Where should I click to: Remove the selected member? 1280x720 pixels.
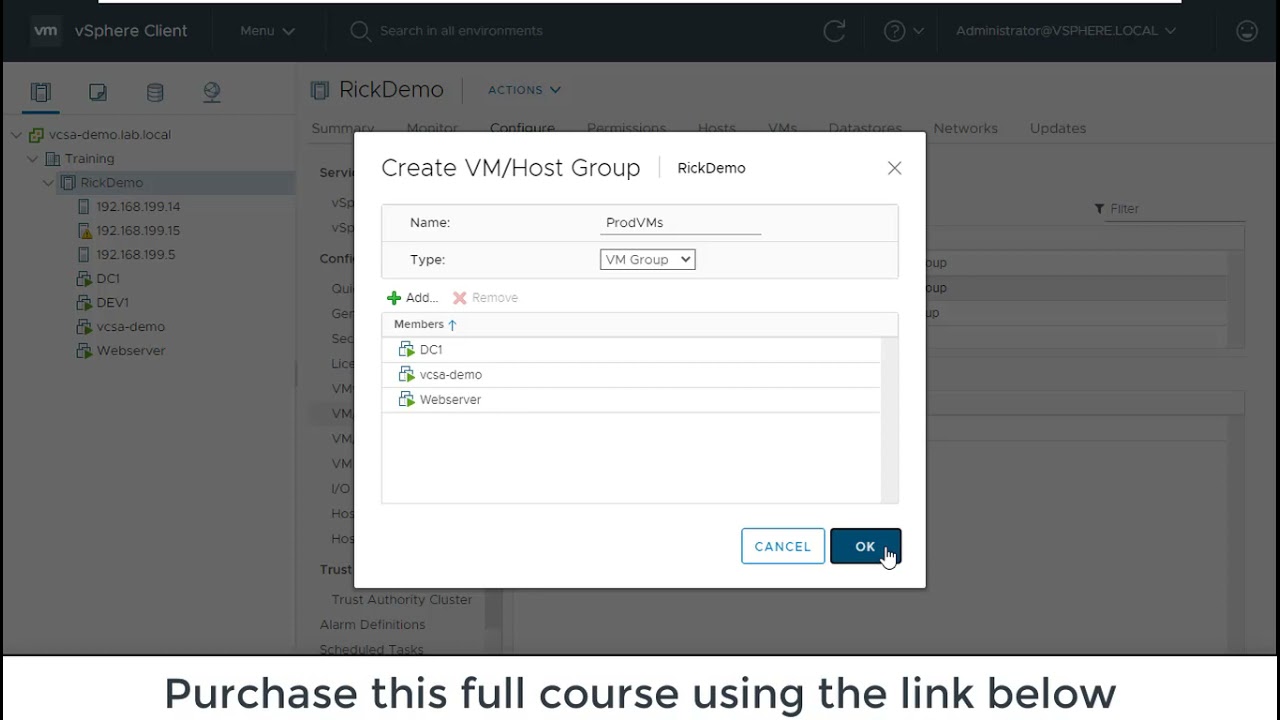(x=485, y=297)
